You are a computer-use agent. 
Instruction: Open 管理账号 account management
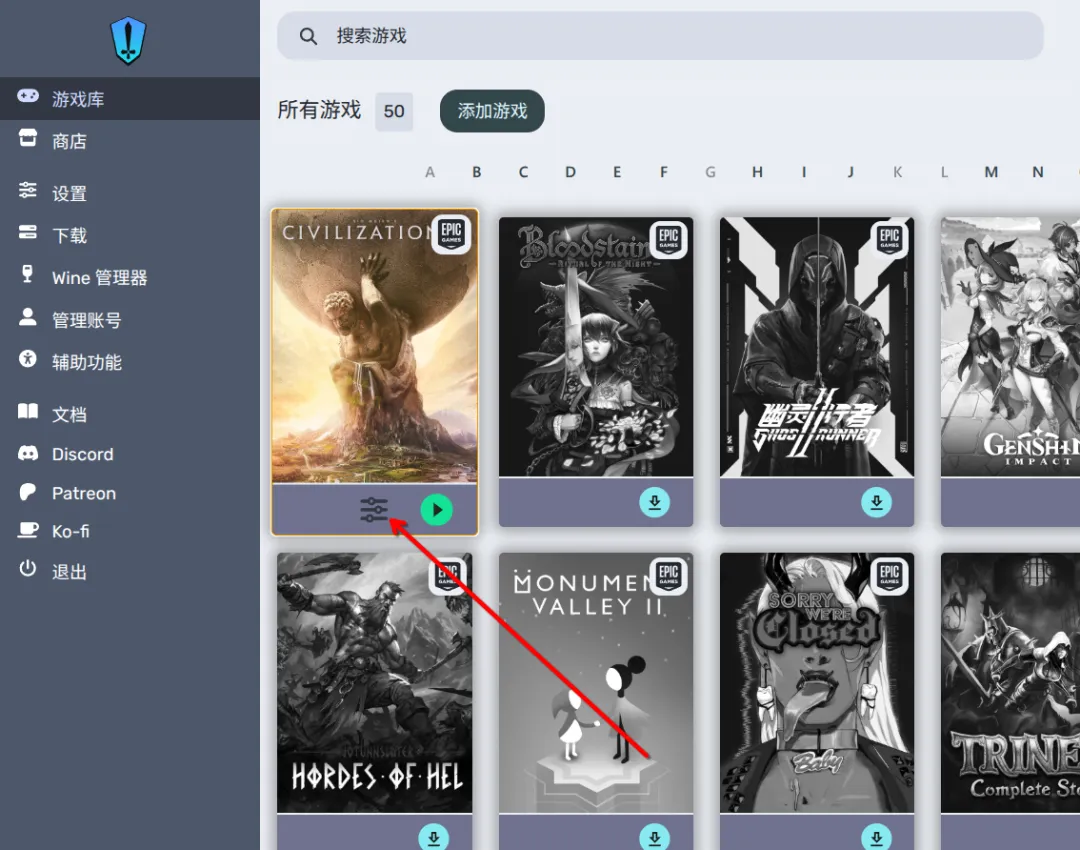click(129, 320)
